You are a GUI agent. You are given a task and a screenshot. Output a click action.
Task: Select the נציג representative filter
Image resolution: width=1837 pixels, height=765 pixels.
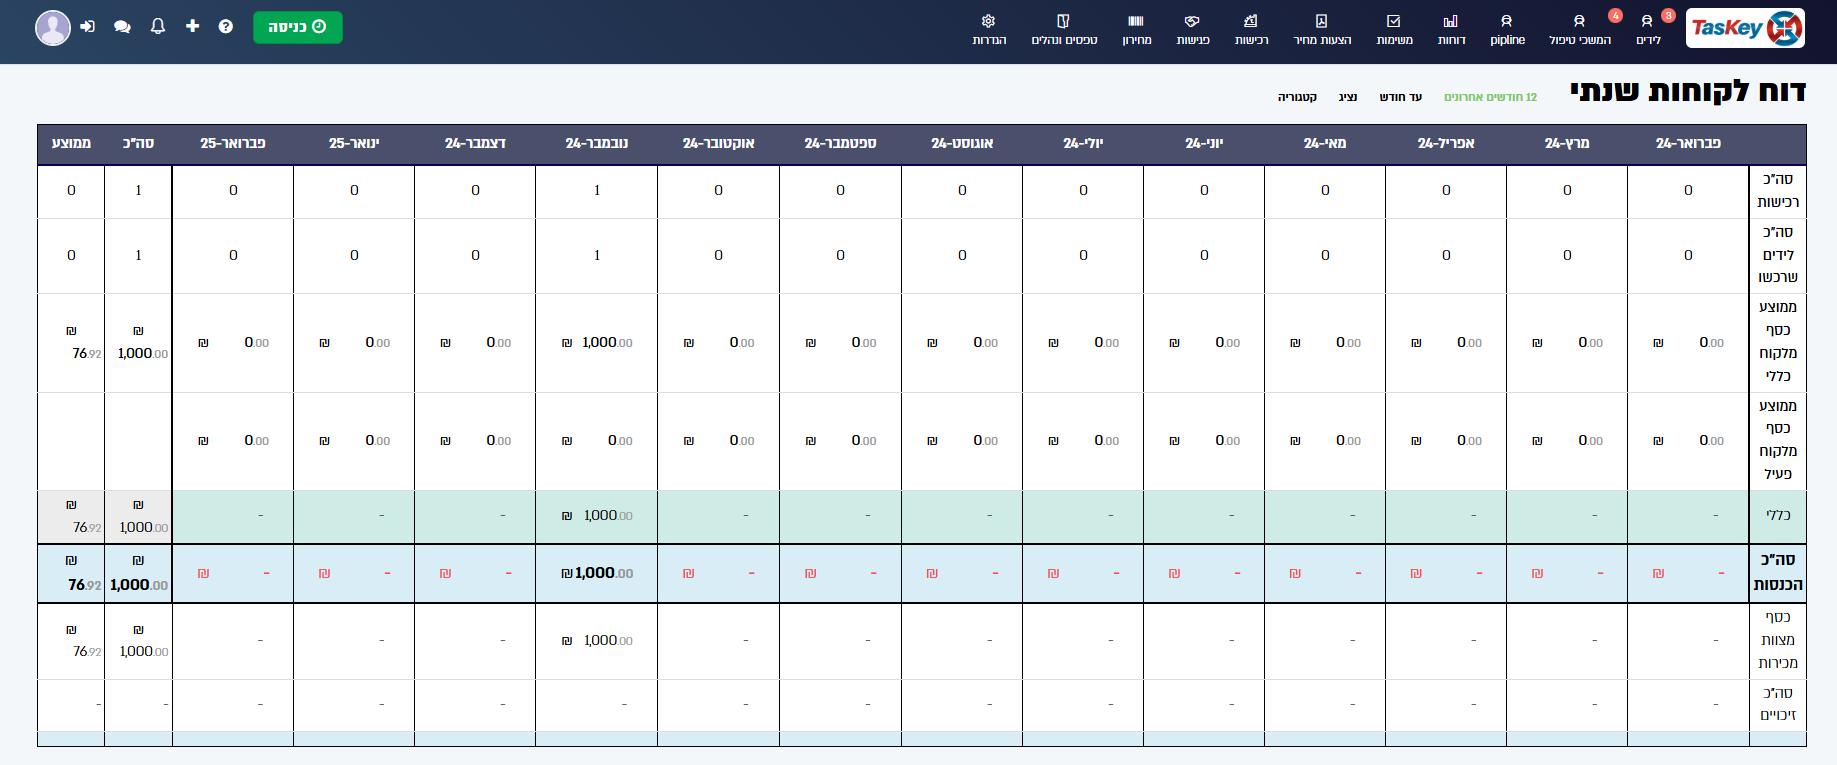[x=1348, y=97]
